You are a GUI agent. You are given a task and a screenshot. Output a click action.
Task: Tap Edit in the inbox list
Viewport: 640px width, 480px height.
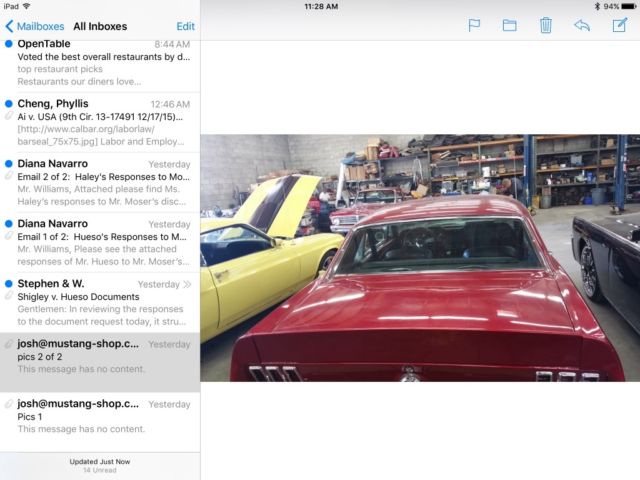point(185,27)
